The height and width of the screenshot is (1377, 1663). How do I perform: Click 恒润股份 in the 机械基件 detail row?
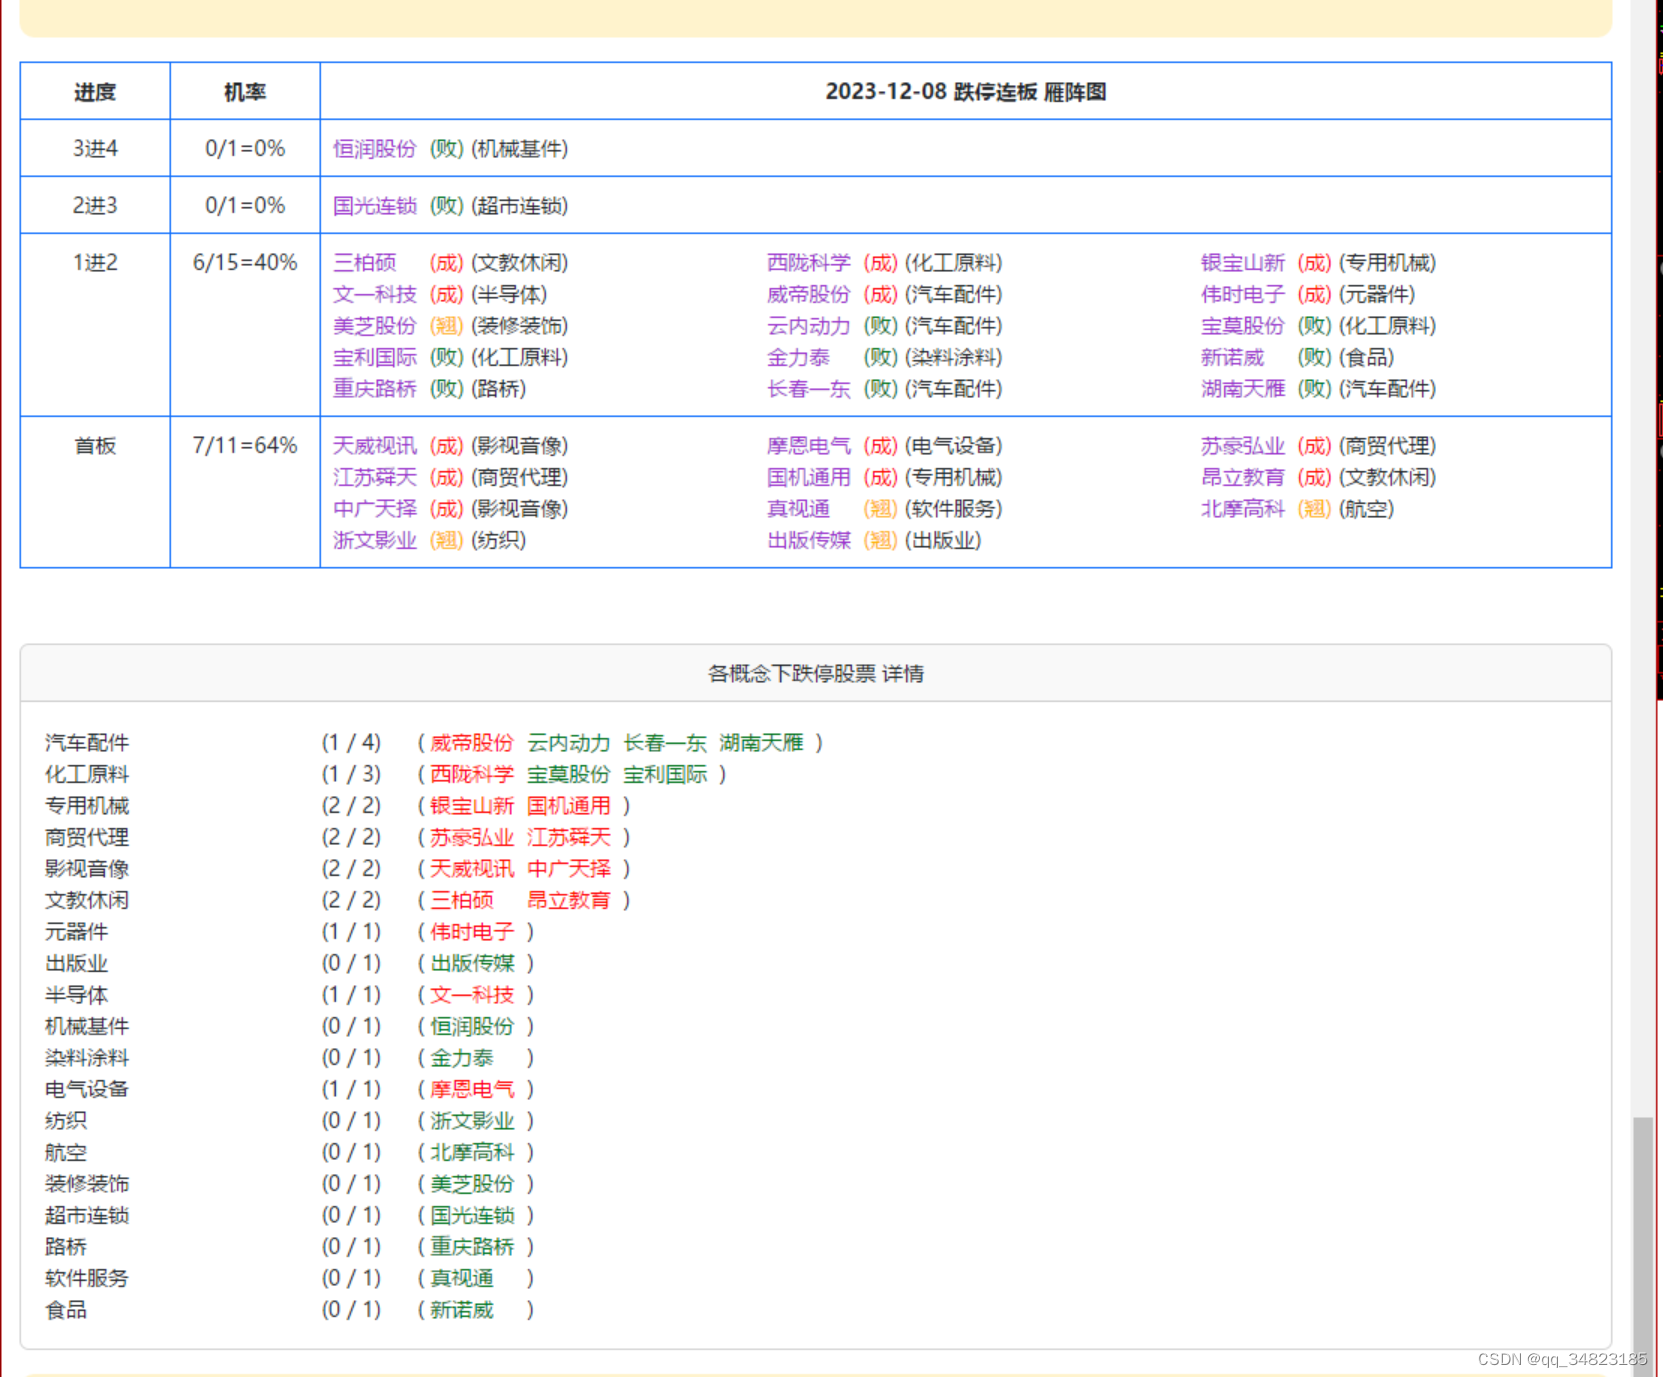(472, 1027)
